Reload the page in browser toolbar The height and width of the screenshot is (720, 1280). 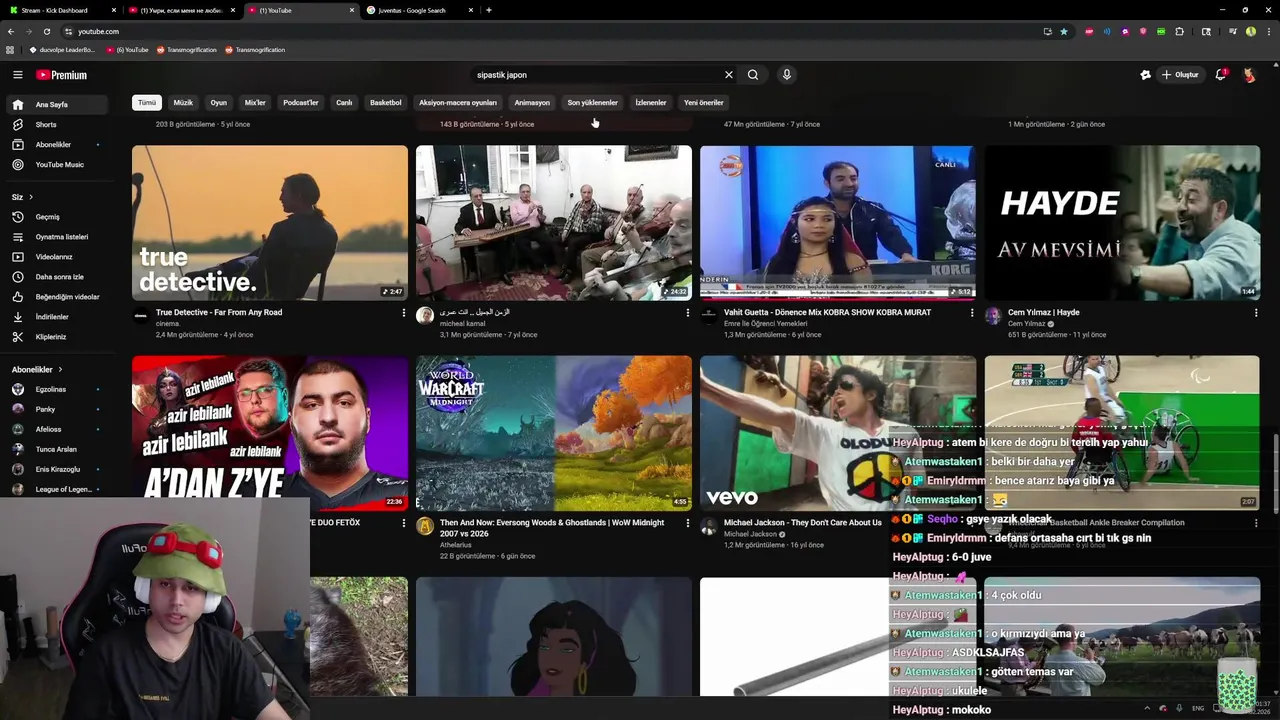point(46,31)
